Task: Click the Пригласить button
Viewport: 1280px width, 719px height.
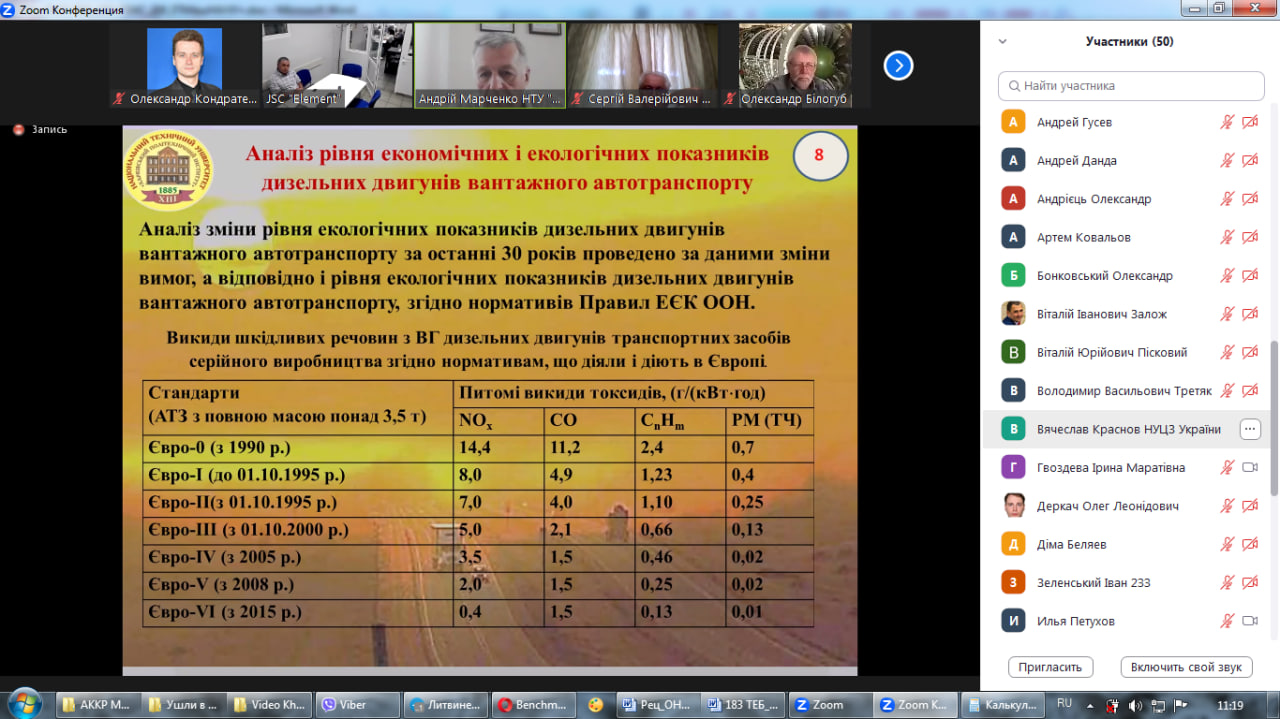Action: pyautogui.click(x=1050, y=667)
